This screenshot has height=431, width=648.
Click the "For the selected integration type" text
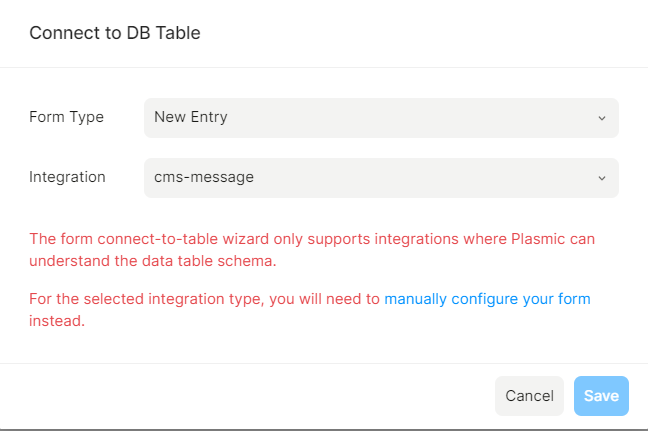tap(140, 298)
